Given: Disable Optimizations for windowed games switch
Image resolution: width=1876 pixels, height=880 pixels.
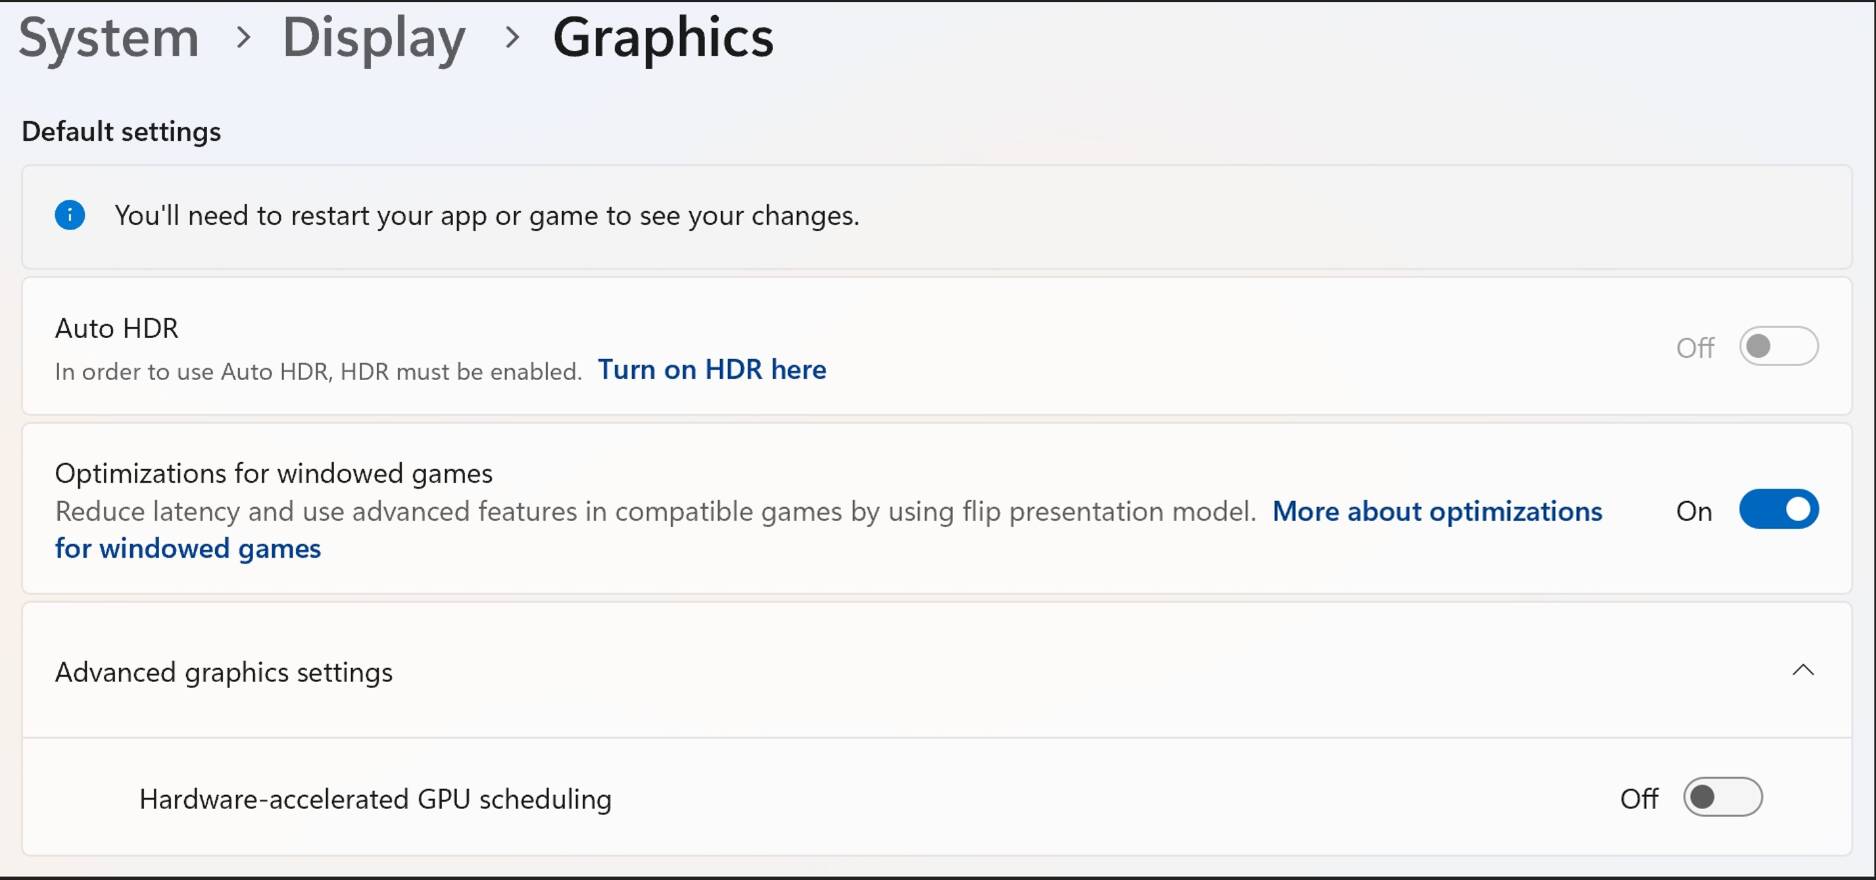Looking at the screenshot, I should [1778, 510].
